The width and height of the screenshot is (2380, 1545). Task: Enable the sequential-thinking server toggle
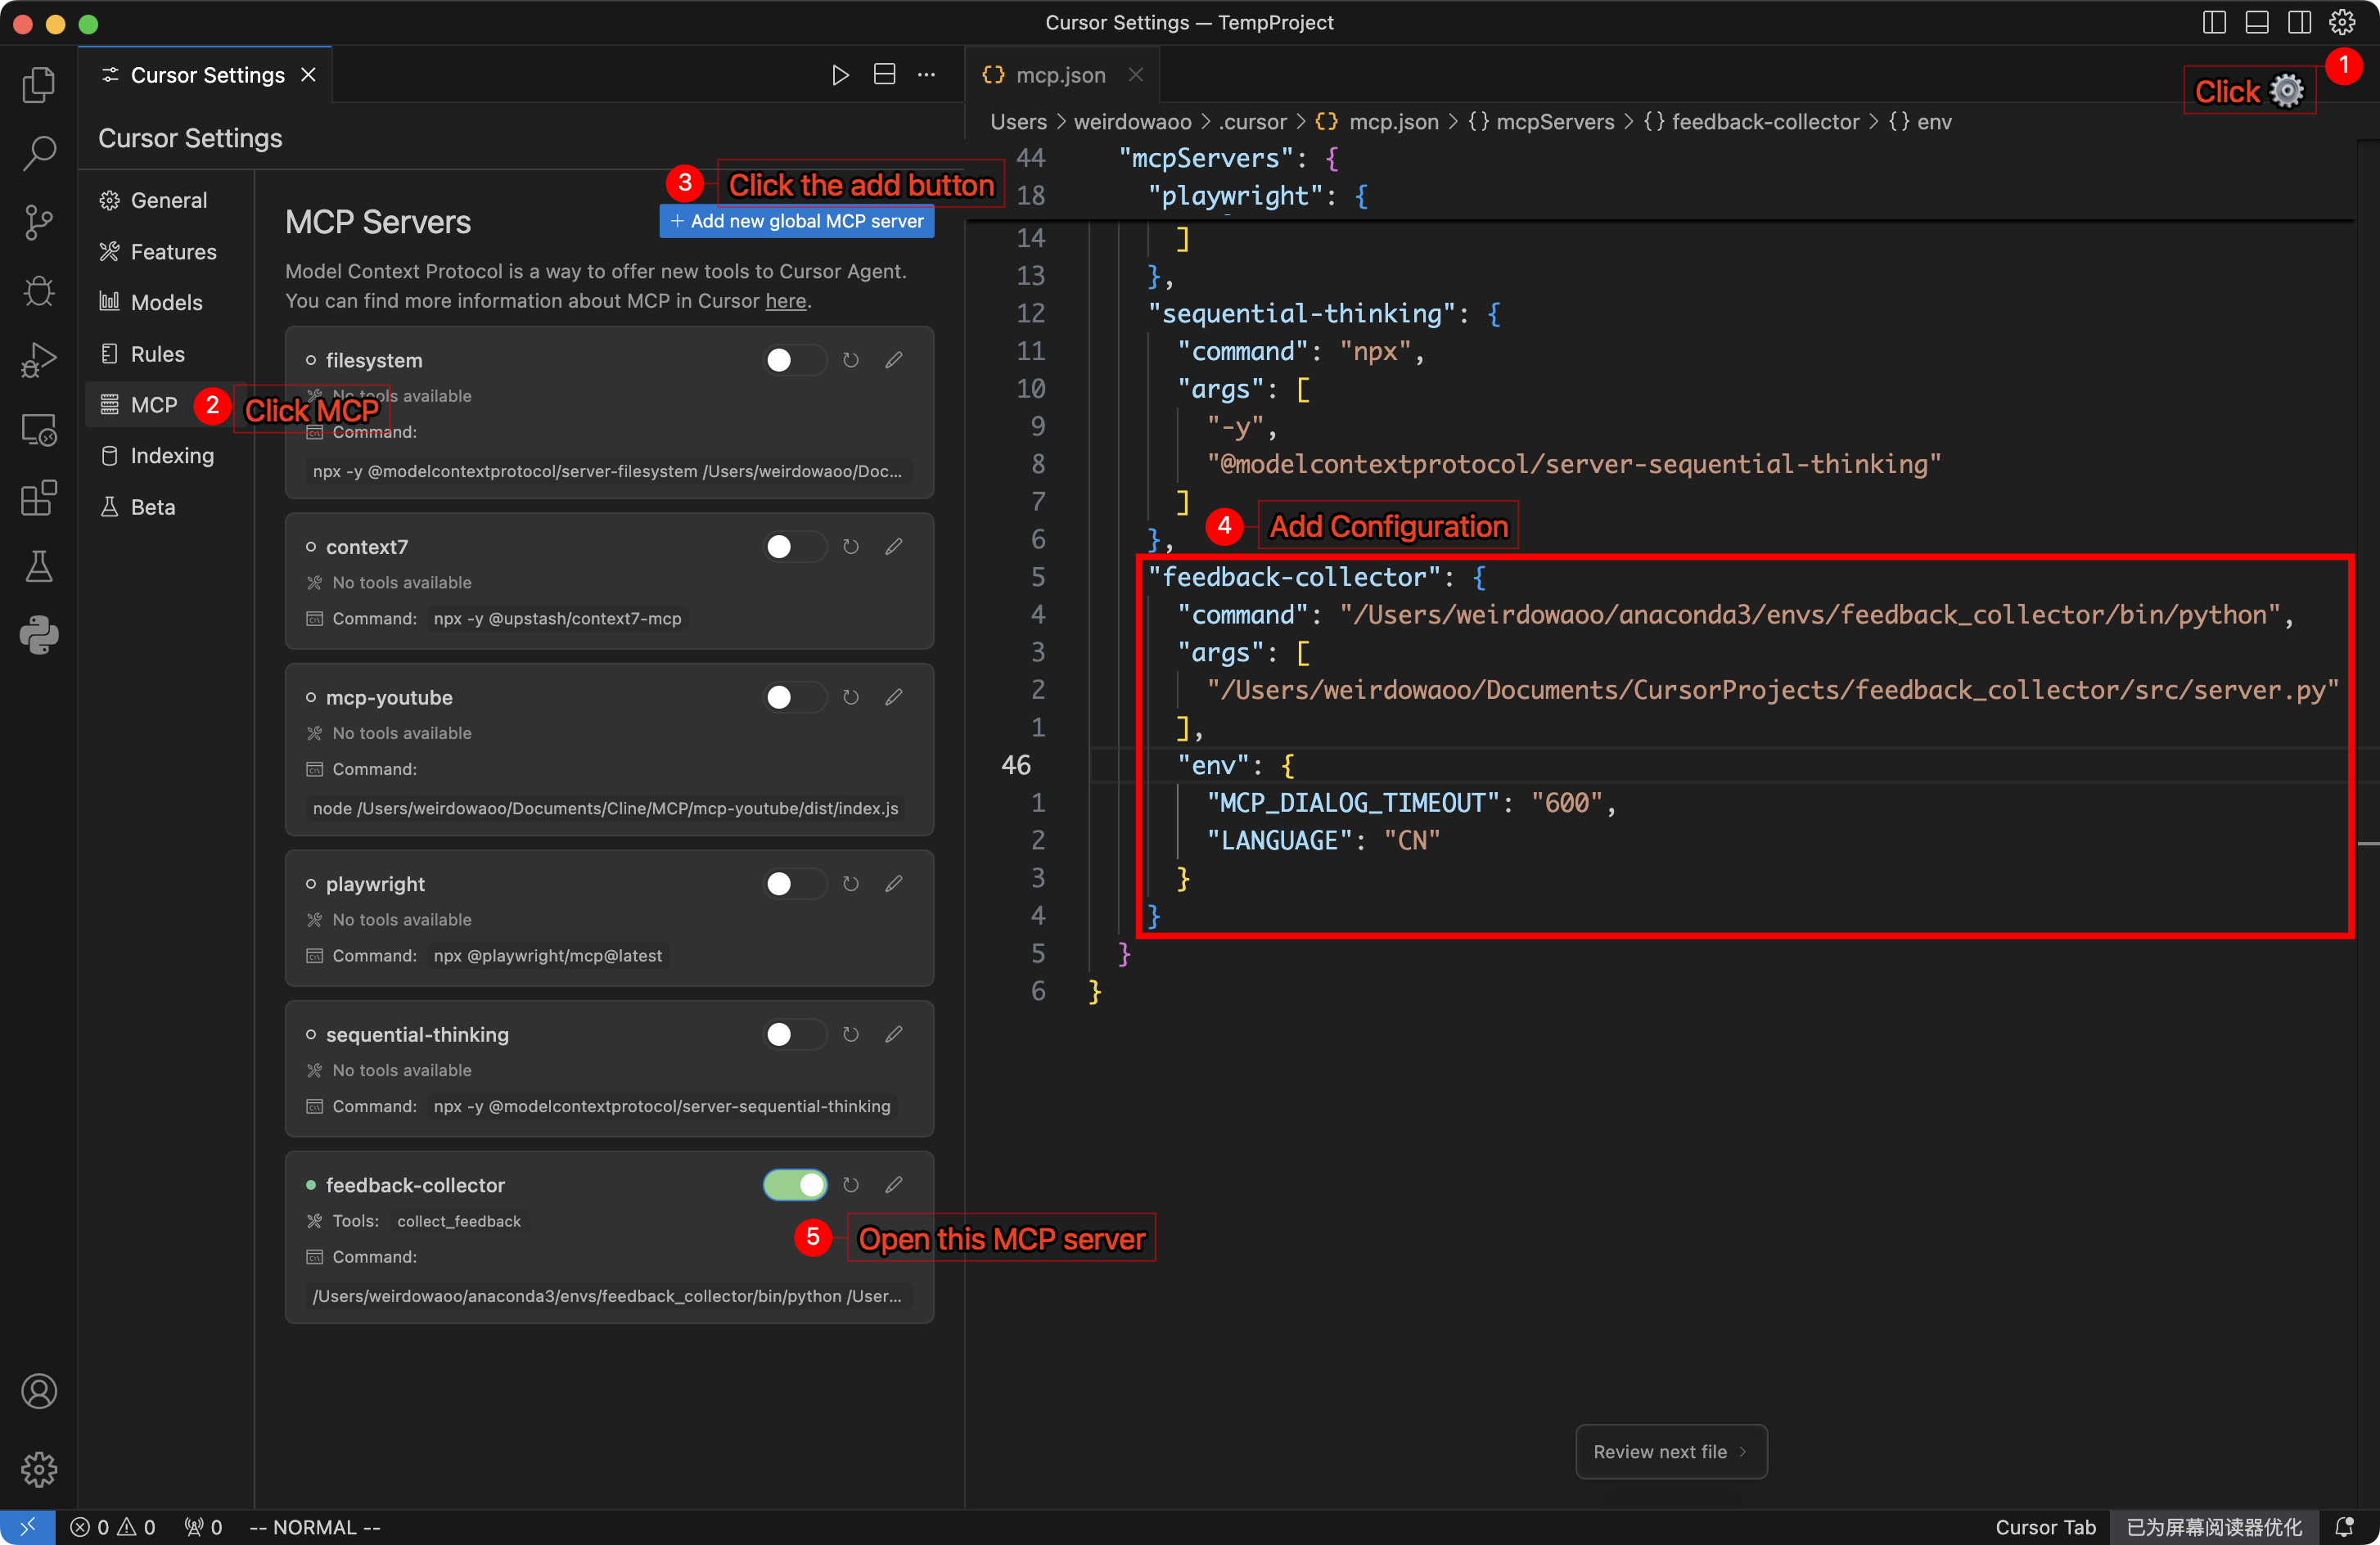794,1034
